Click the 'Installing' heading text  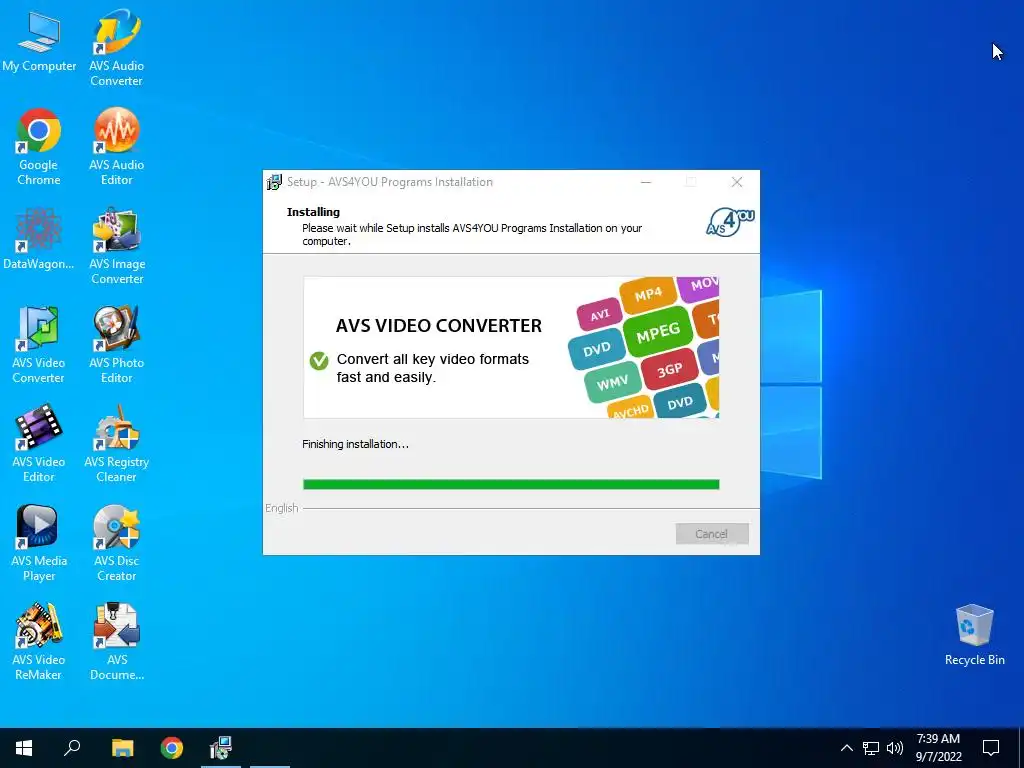coord(313,212)
